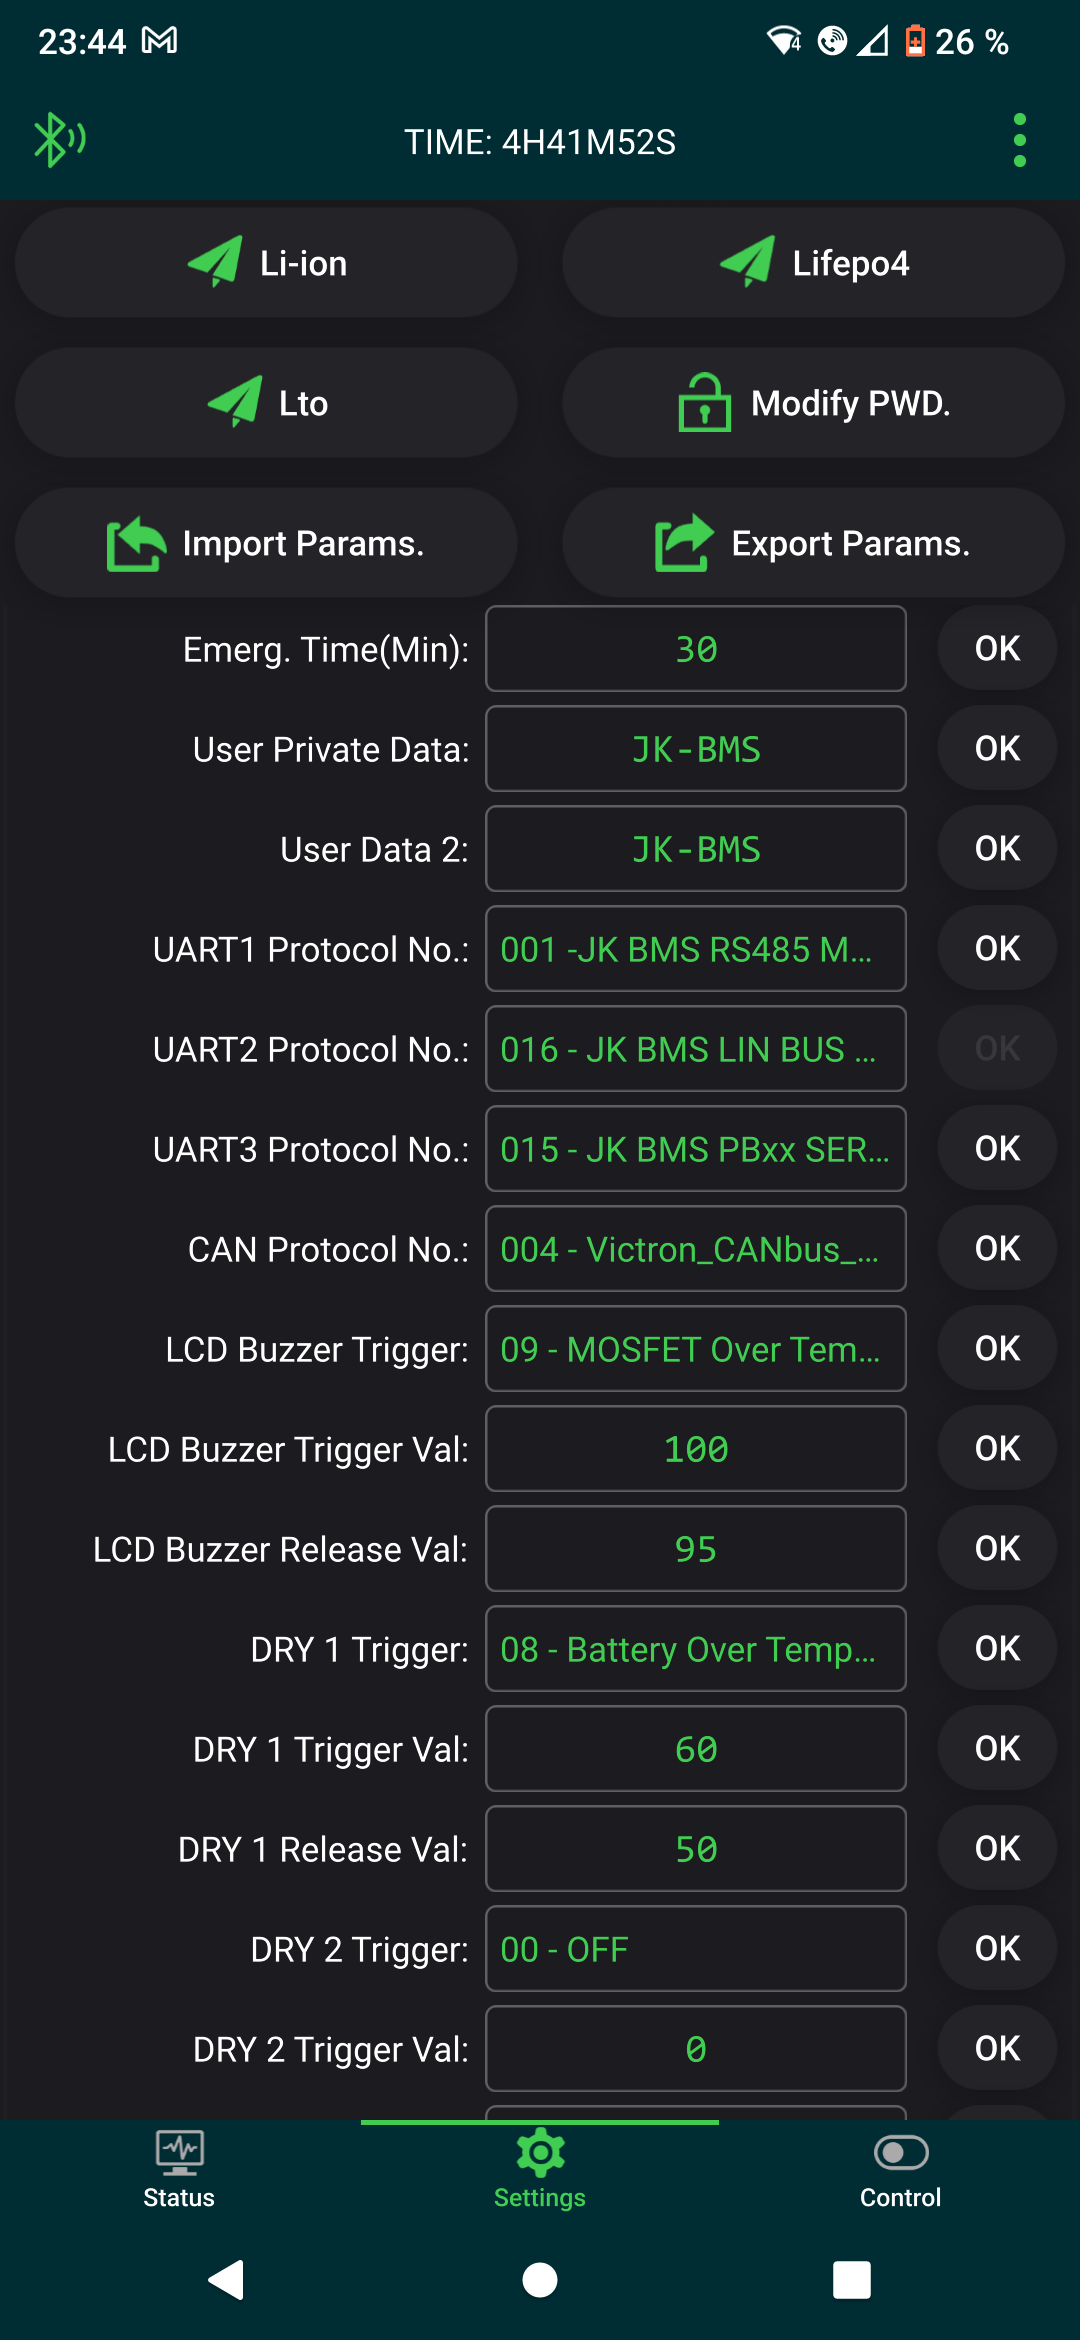Tap Import Params. button
1080x2340 pixels.
coord(266,543)
